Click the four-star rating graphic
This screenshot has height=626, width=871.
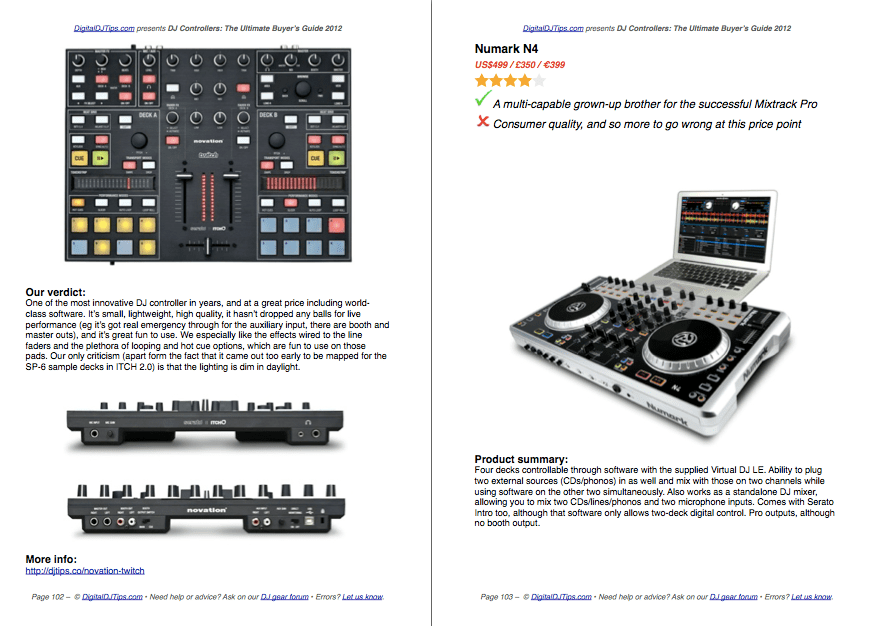510,81
